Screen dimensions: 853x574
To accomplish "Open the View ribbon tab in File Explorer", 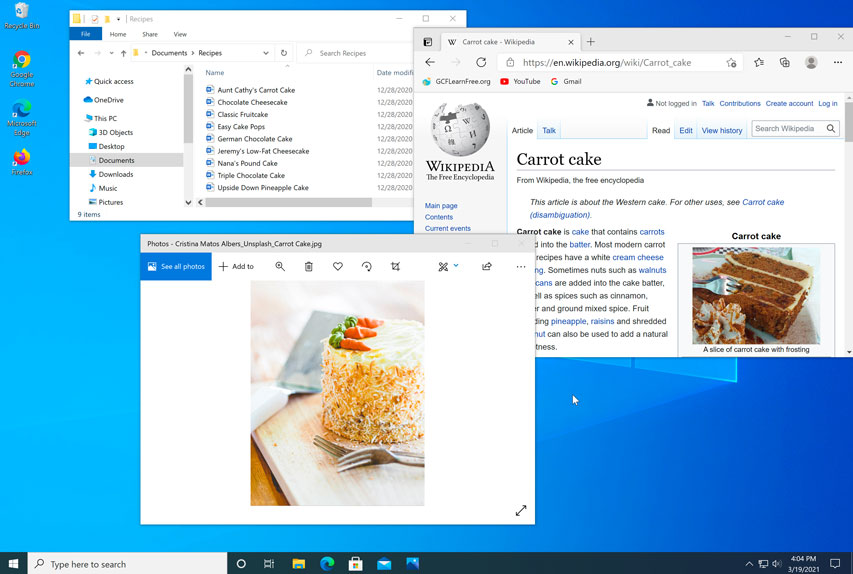I will pyautogui.click(x=180, y=34).
